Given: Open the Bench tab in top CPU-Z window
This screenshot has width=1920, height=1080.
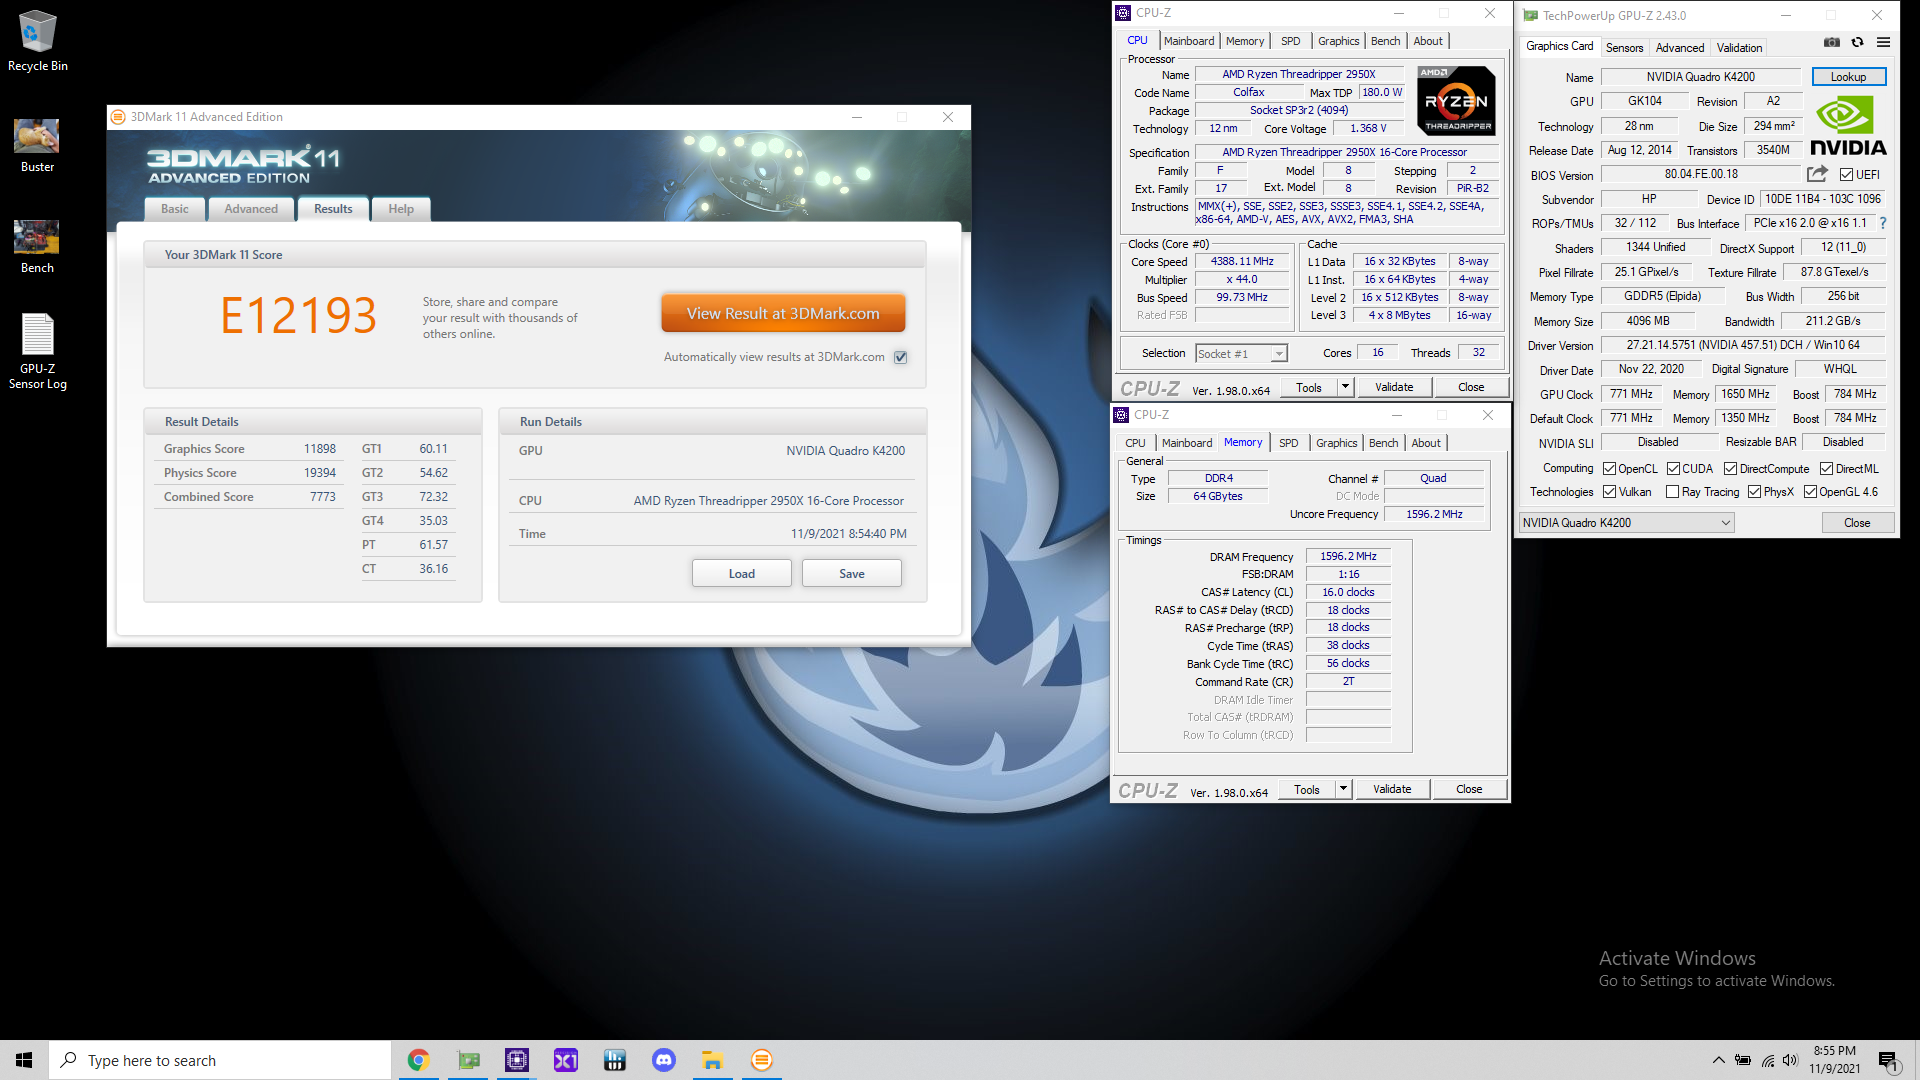Looking at the screenshot, I should [x=1385, y=41].
